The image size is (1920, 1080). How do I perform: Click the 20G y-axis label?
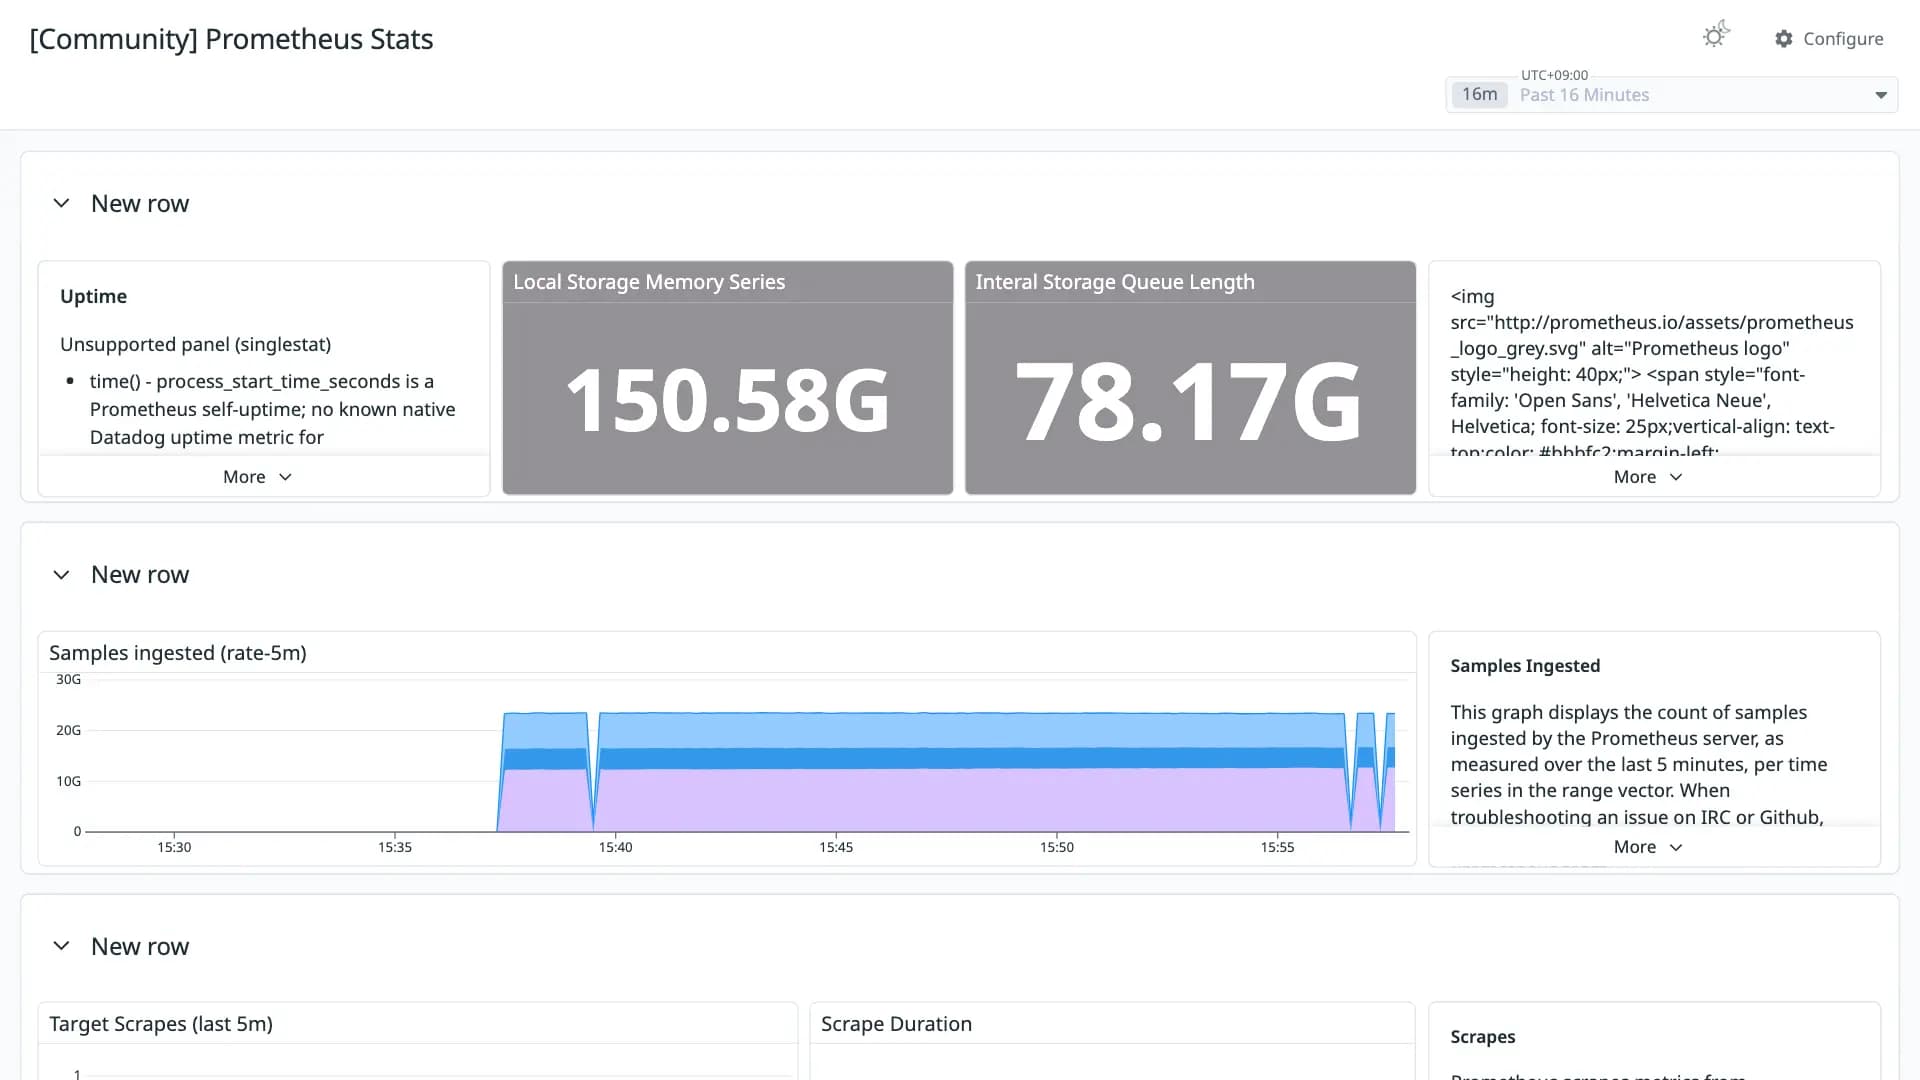68,730
